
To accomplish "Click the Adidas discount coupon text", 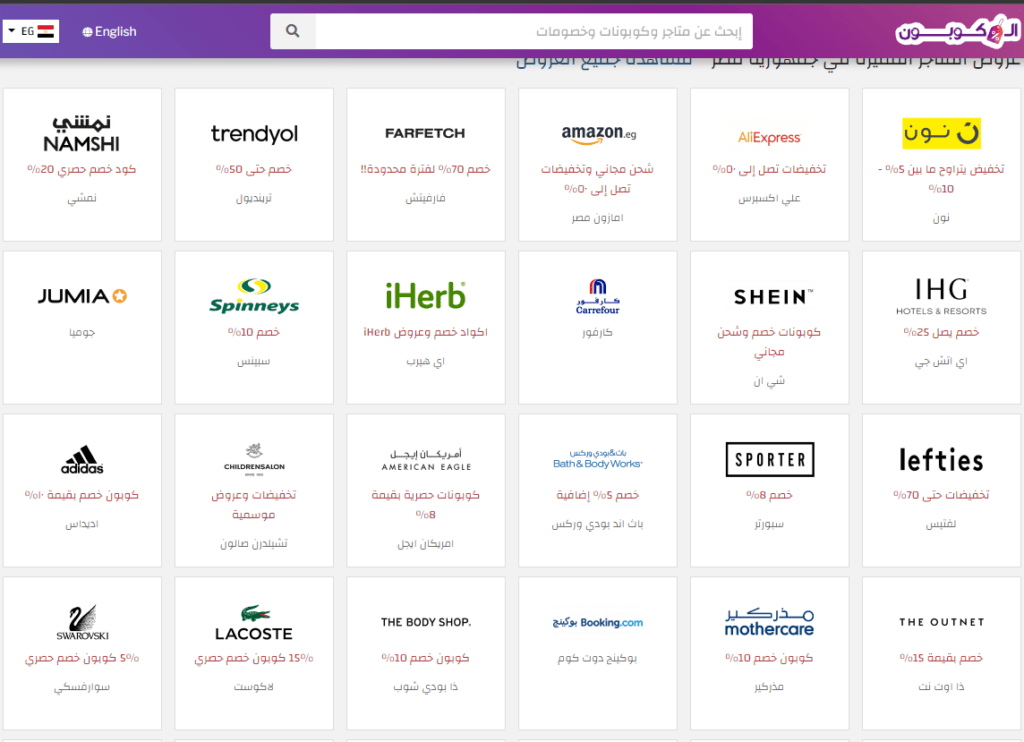I will click(x=82, y=495).
